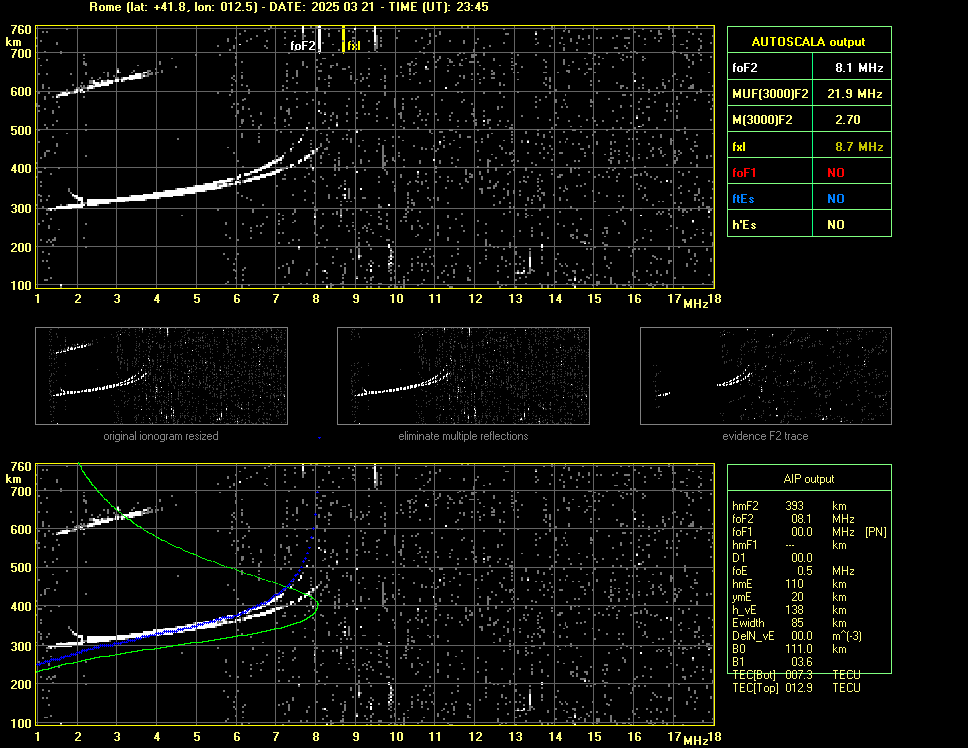Select the blue 'NO' value for ftEs

click(x=836, y=199)
